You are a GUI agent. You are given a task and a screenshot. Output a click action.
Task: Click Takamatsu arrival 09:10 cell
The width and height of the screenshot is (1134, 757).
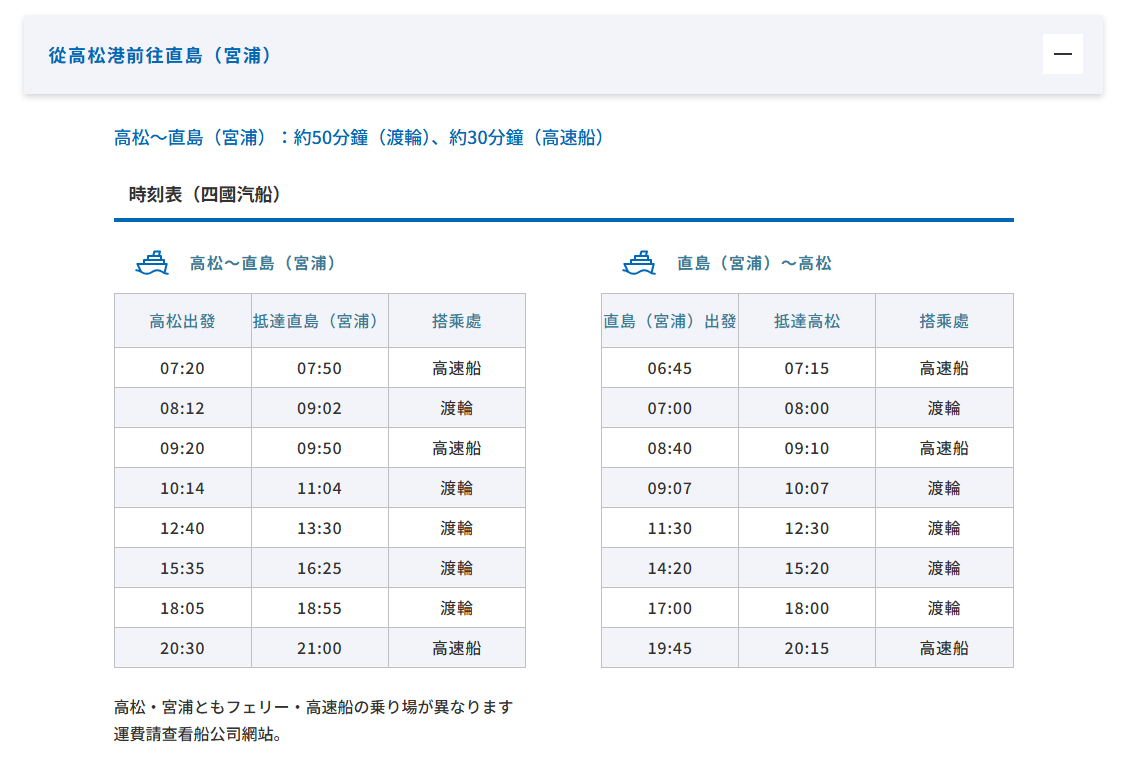[x=807, y=448]
